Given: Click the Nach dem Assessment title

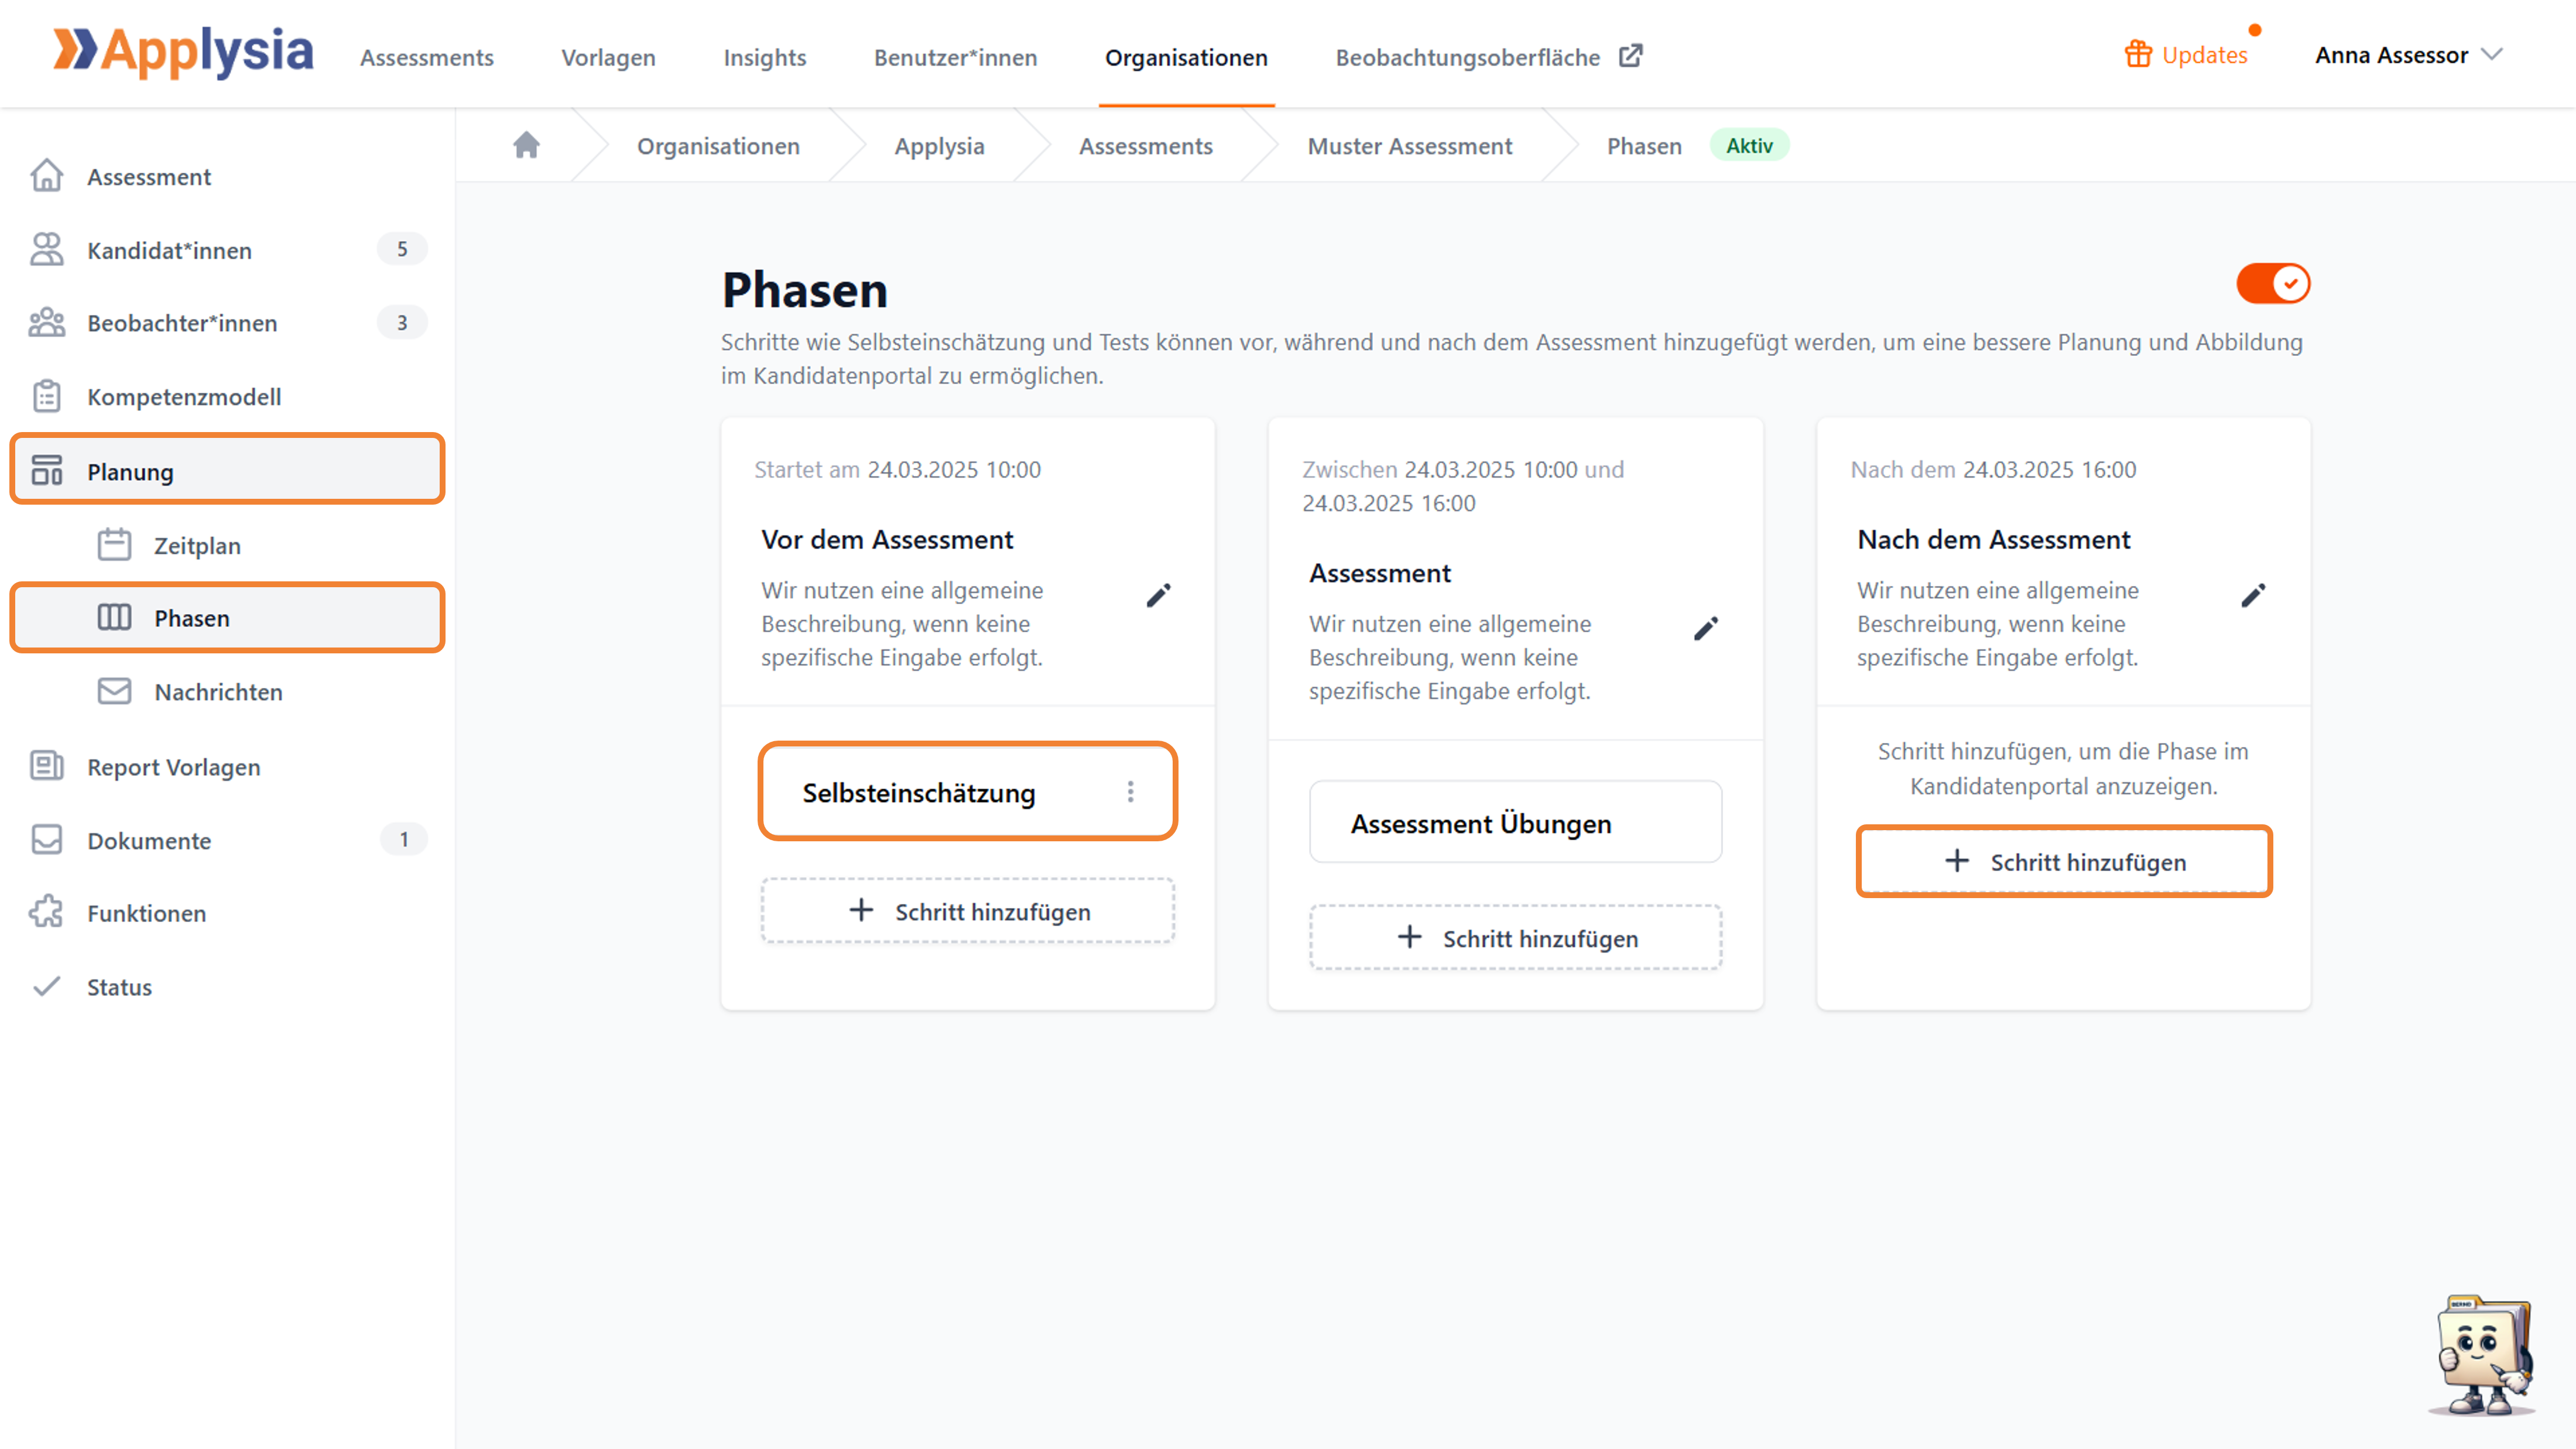Looking at the screenshot, I should pos(1993,539).
